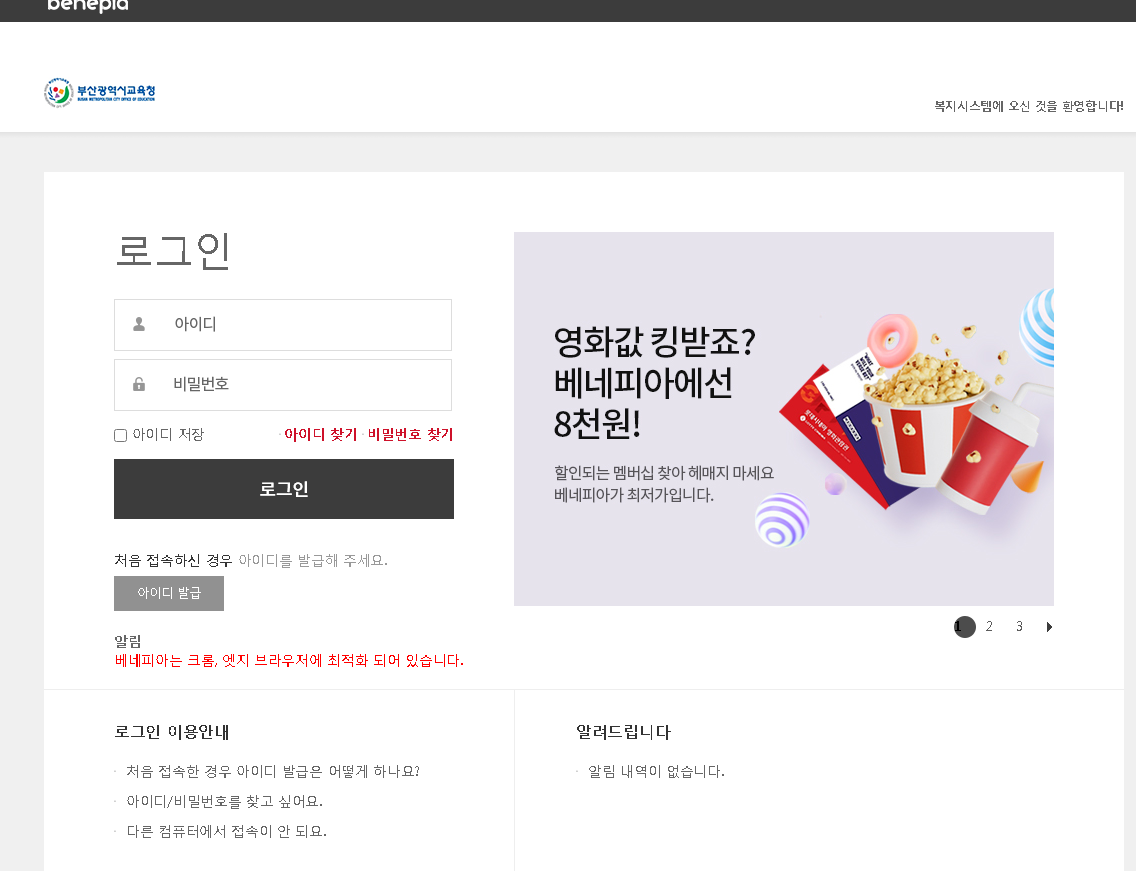Image resolution: width=1136 pixels, height=871 pixels.
Task: Advance the banner using the right arrow
Action: pos(1049,627)
